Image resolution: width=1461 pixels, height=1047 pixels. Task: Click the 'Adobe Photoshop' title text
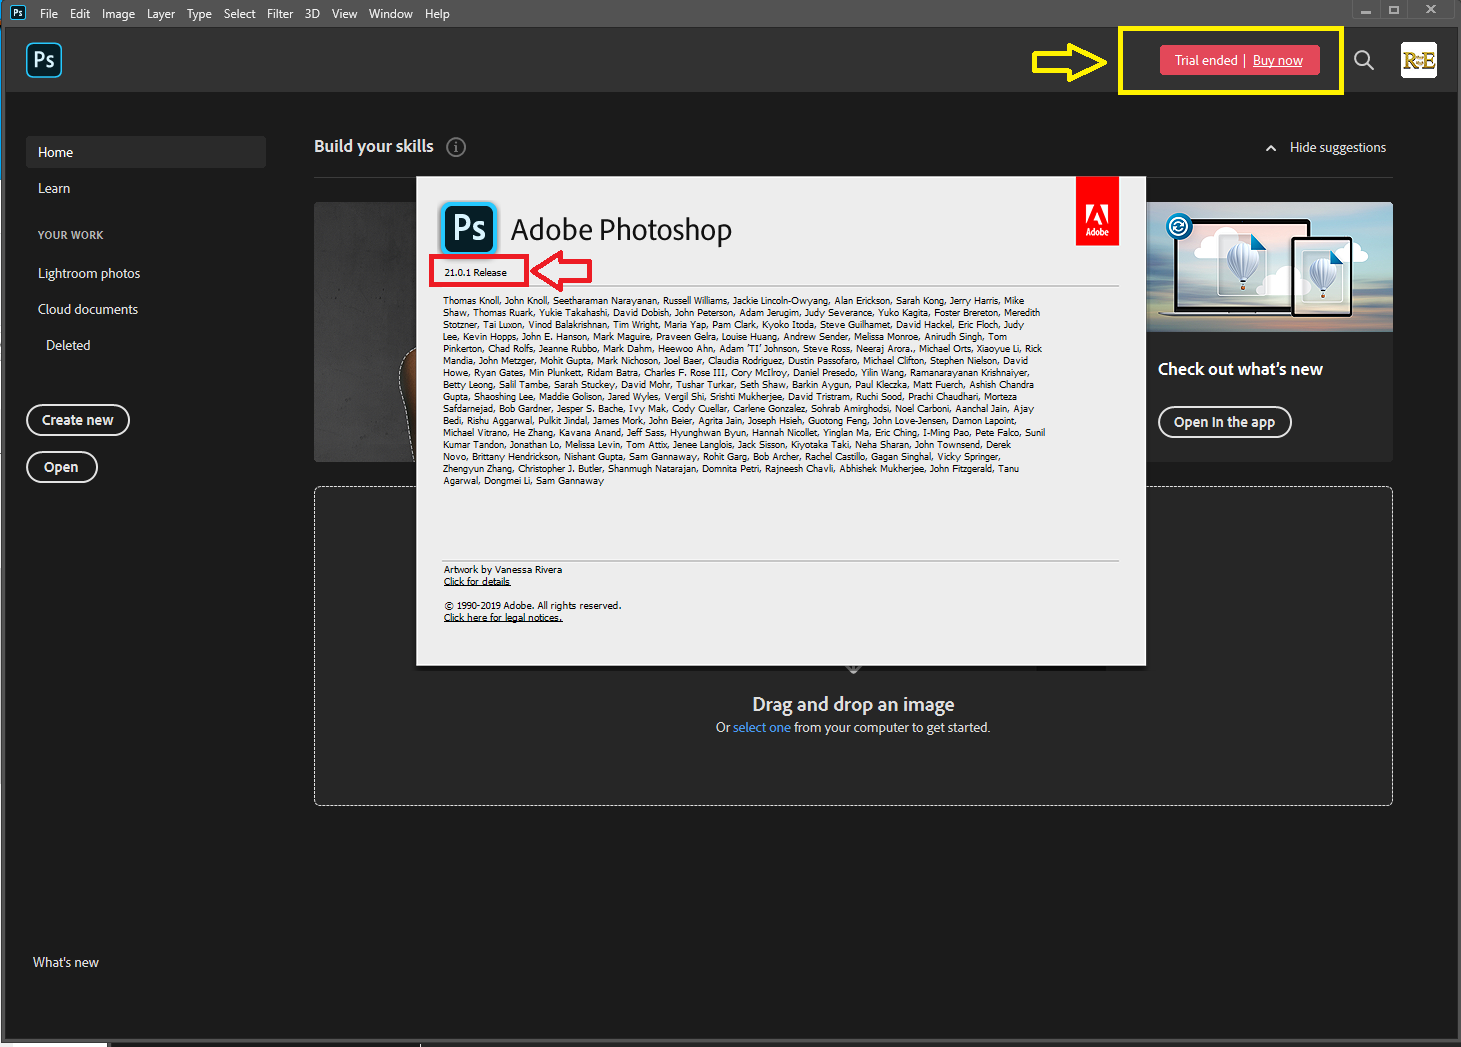[x=621, y=230]
